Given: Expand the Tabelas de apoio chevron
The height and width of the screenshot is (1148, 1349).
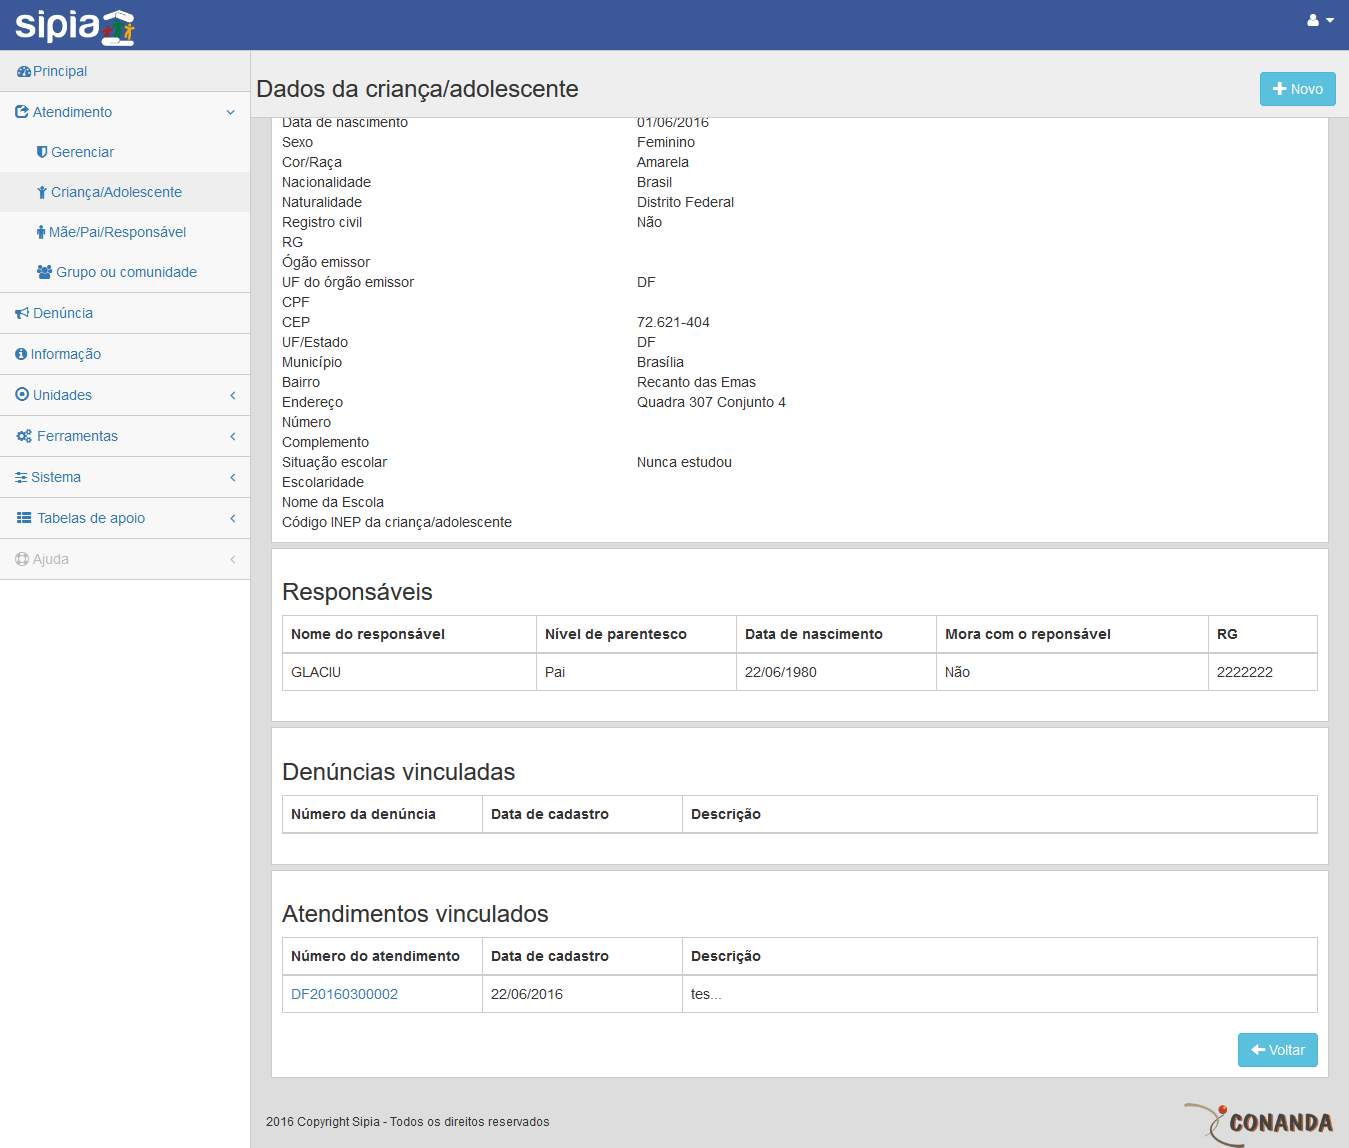Looking at the screenshot, I should point(233,518).
